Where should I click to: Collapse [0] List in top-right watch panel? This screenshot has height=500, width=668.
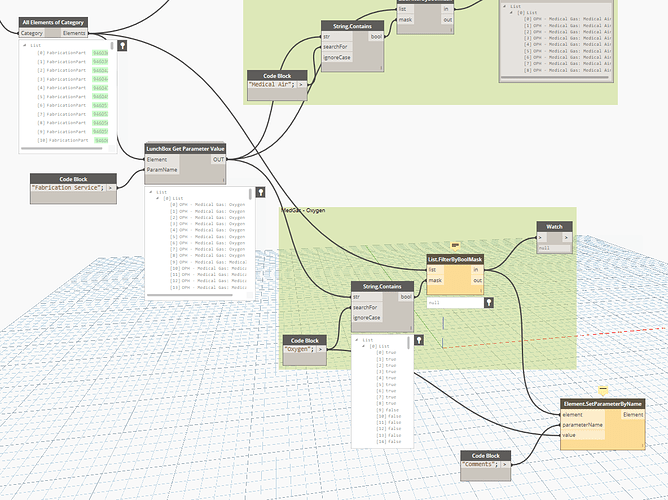pos(511,13)
